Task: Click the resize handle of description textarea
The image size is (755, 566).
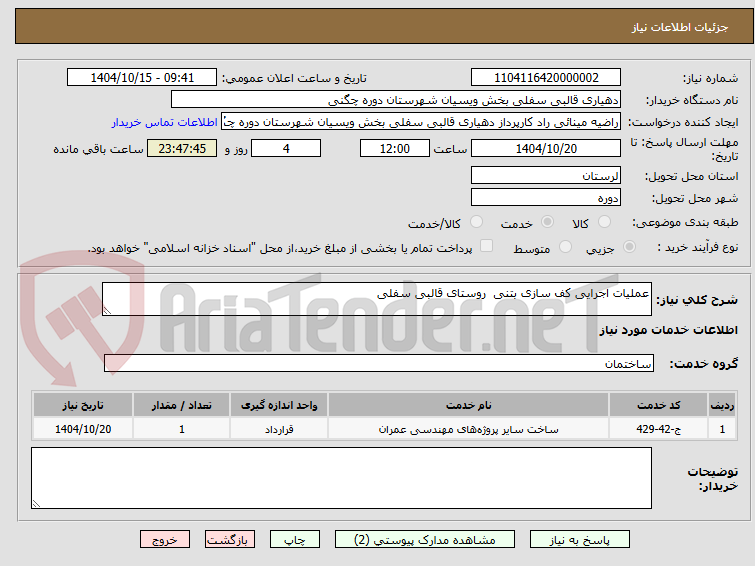Action: click(107, 311)
